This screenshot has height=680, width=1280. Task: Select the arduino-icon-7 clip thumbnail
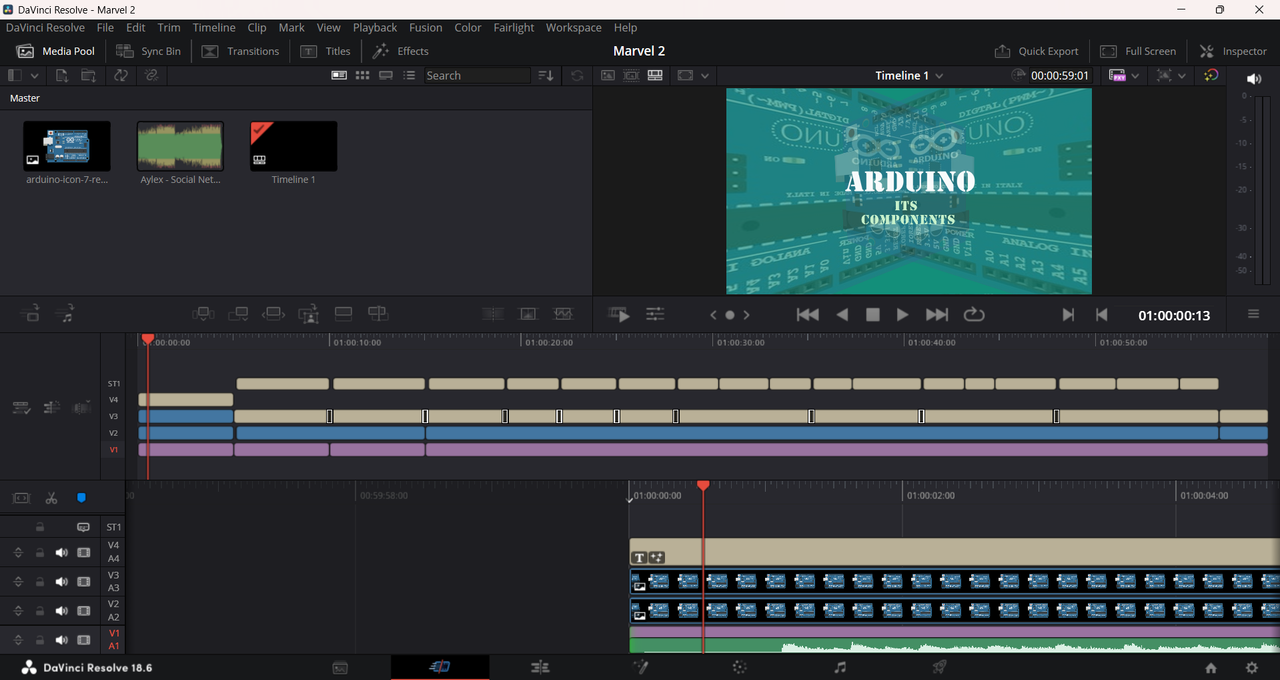click(67, 146)
